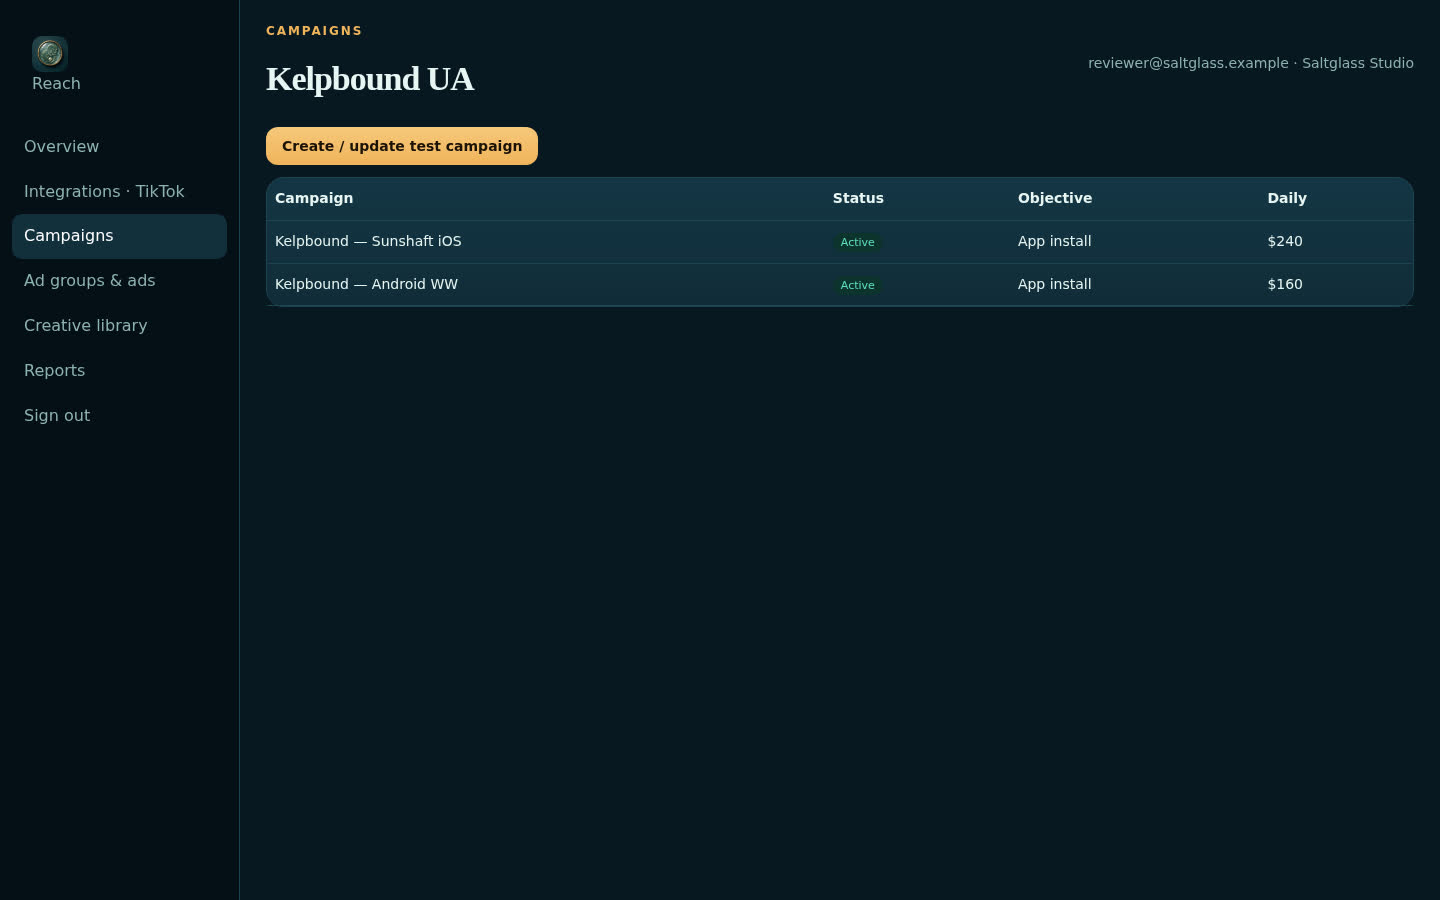Click the Reach app logo icon
This screenshot has width=1440, height=900.
tap(50, 53)
